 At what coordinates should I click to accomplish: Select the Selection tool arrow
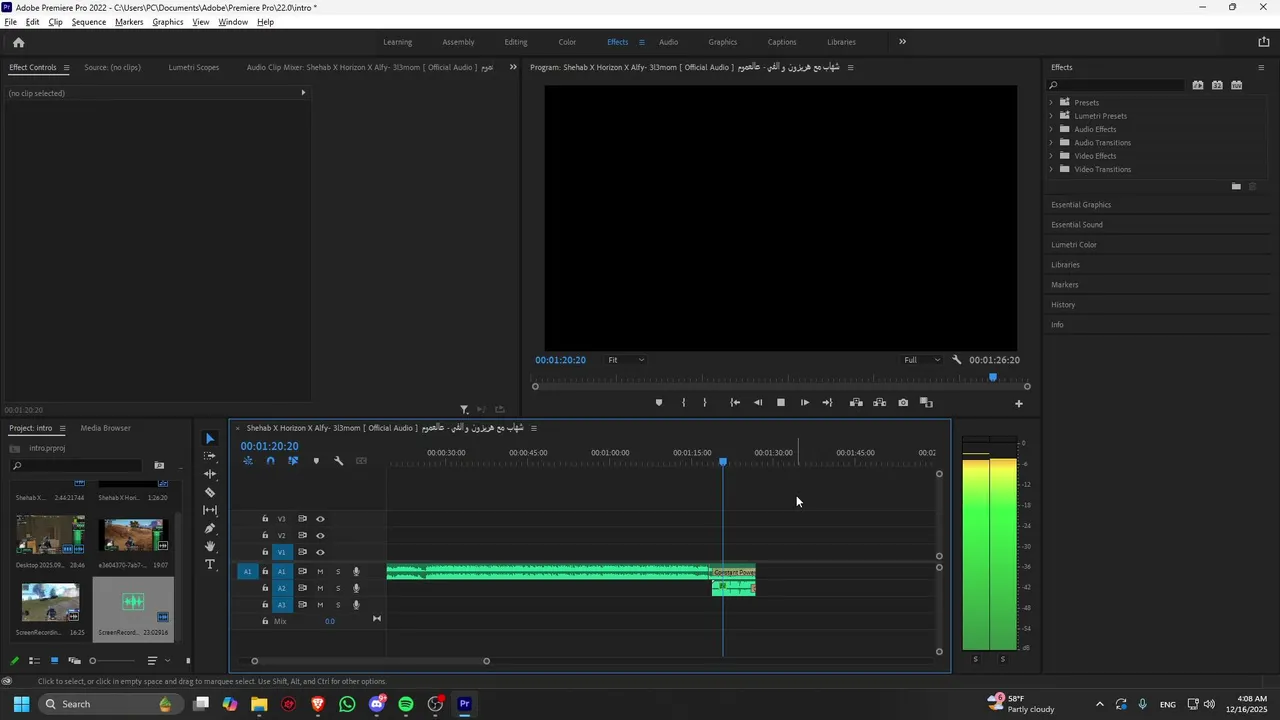(x=210, y=439)
